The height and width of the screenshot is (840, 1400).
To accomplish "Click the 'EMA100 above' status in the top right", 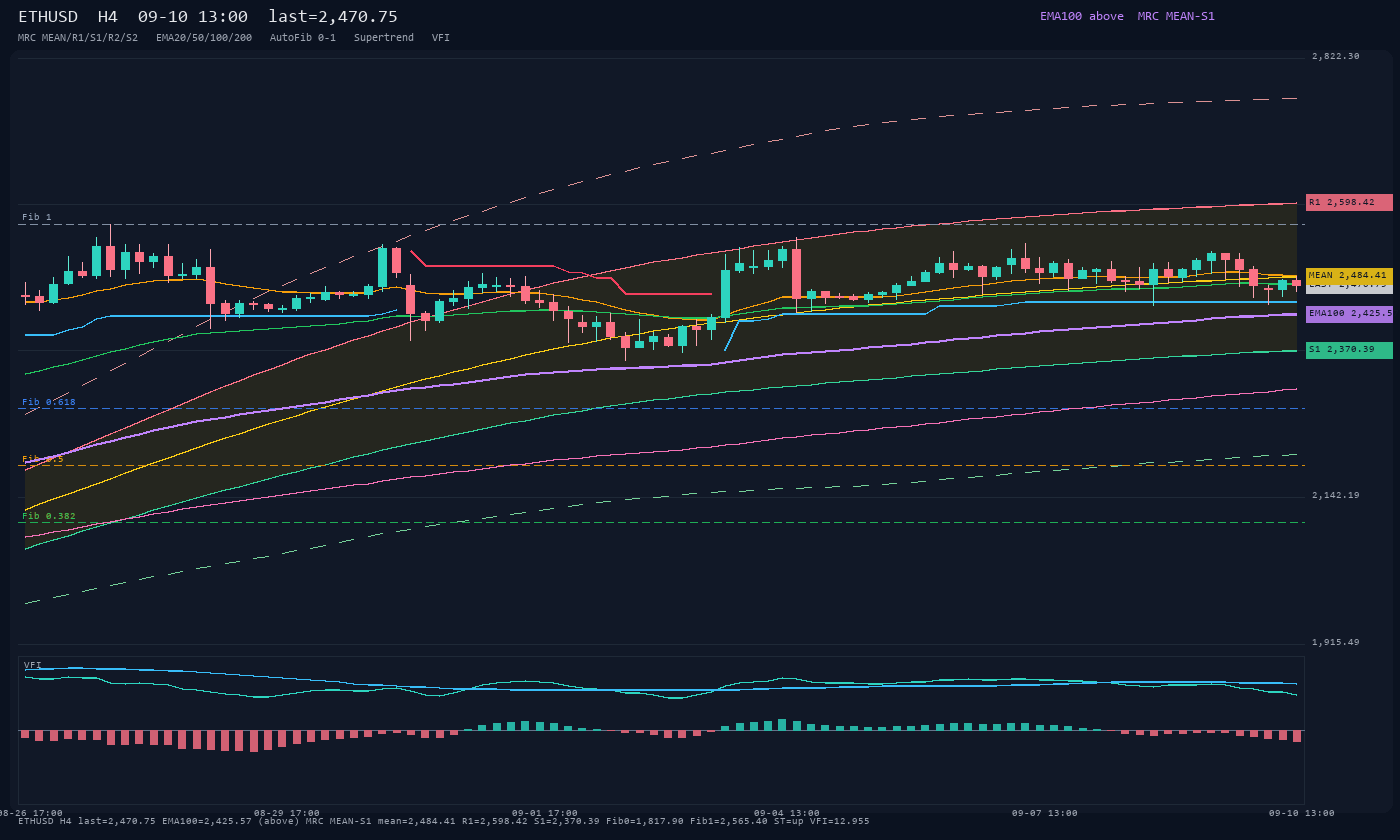I will (x=1082, y=16).
